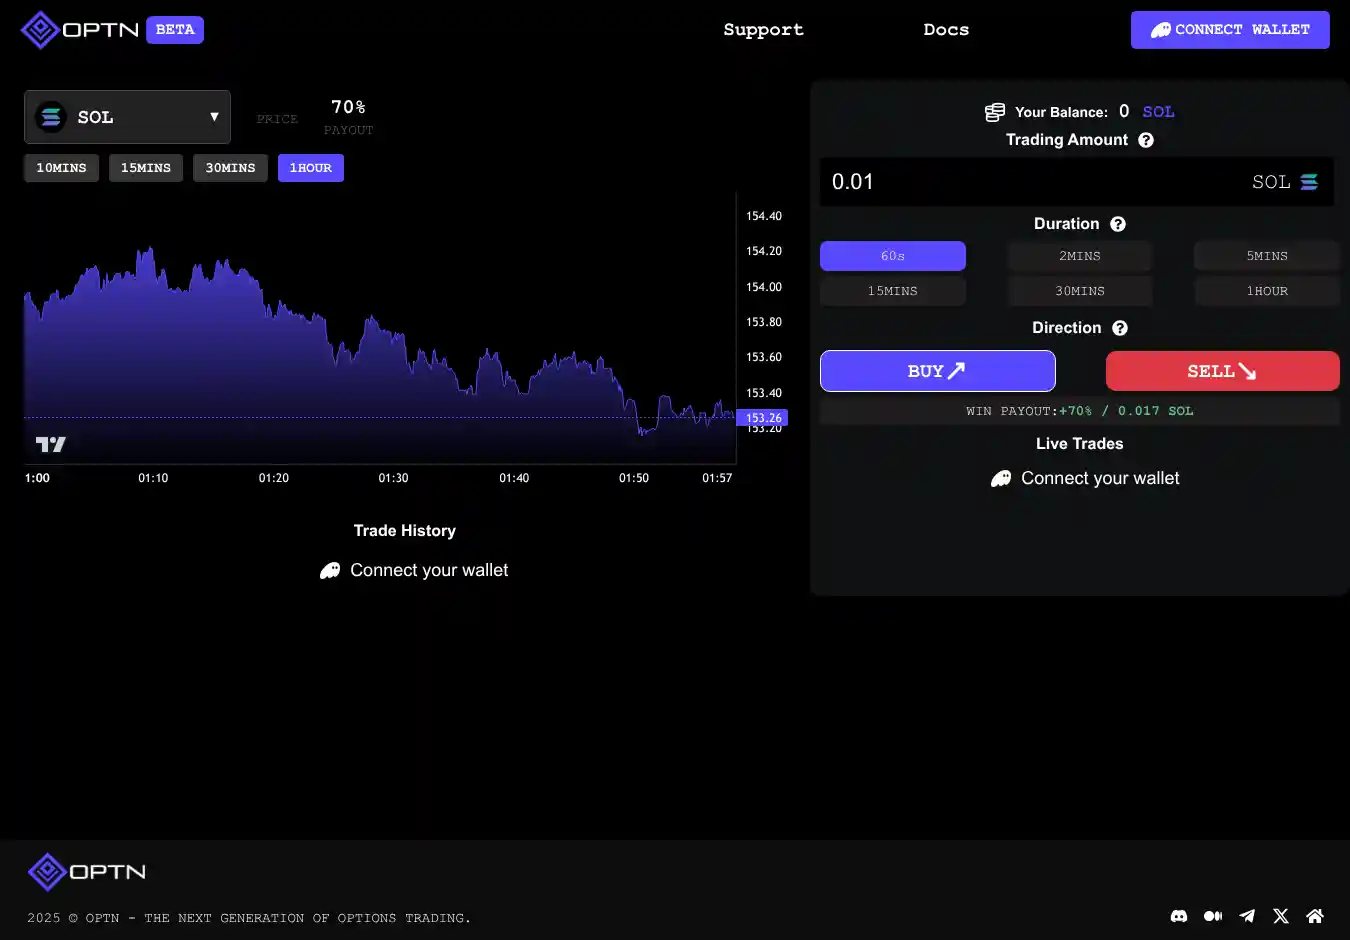Click the red SELL button
Viewport: 1350px width, 940px height.
pos(1222,371)
